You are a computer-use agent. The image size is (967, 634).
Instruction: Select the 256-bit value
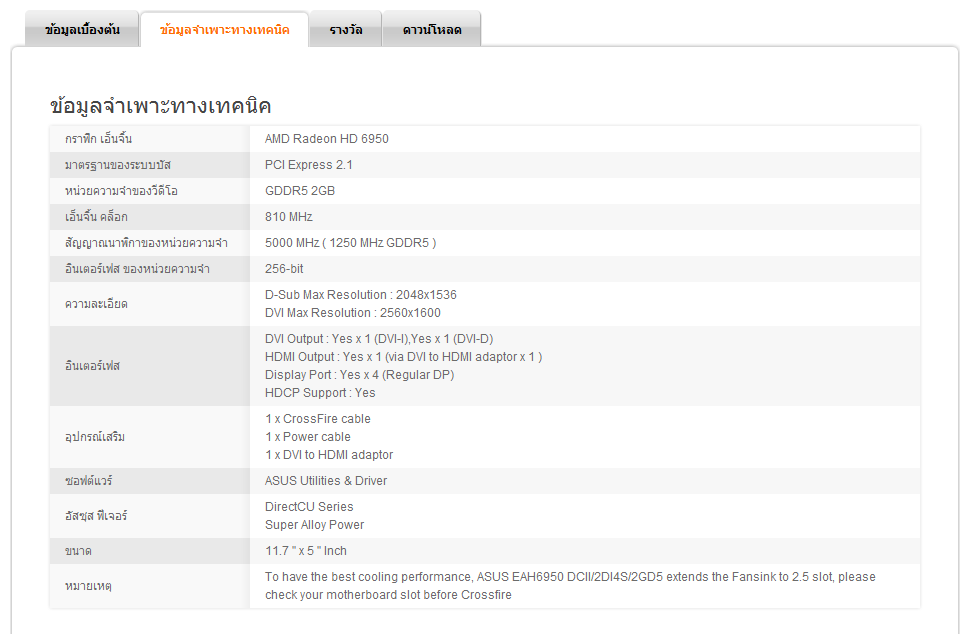[284, 268]
